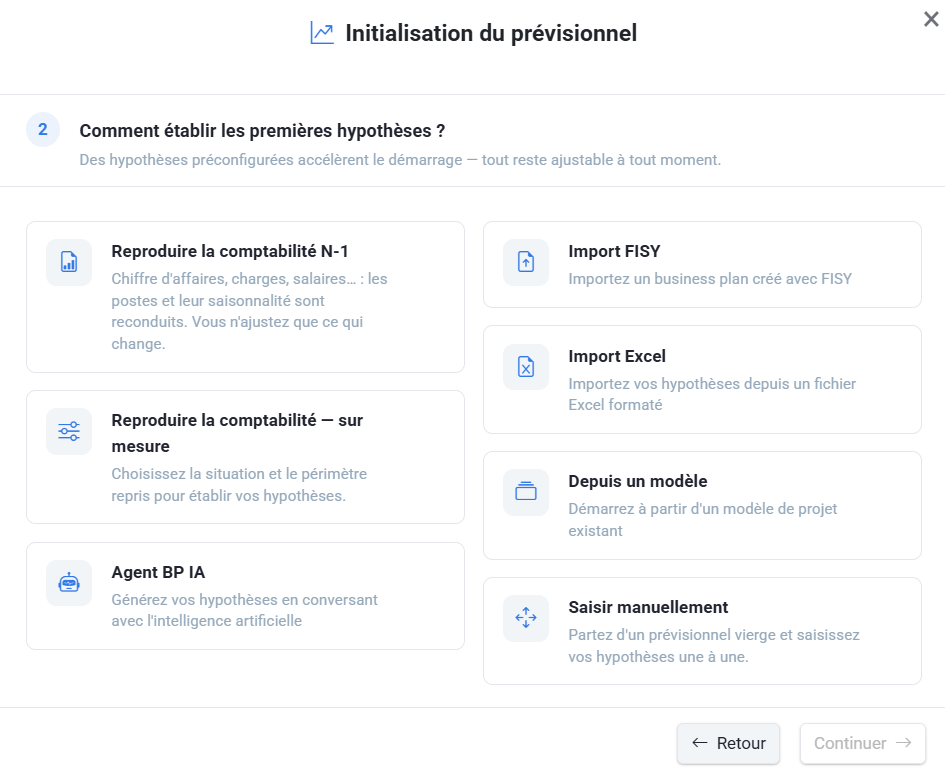
Task: Click the bar chart document icon for N-1
Action: 69,262
